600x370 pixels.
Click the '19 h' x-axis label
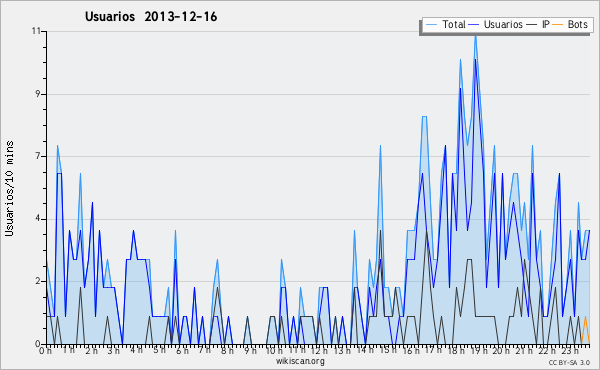coord(478,350)
